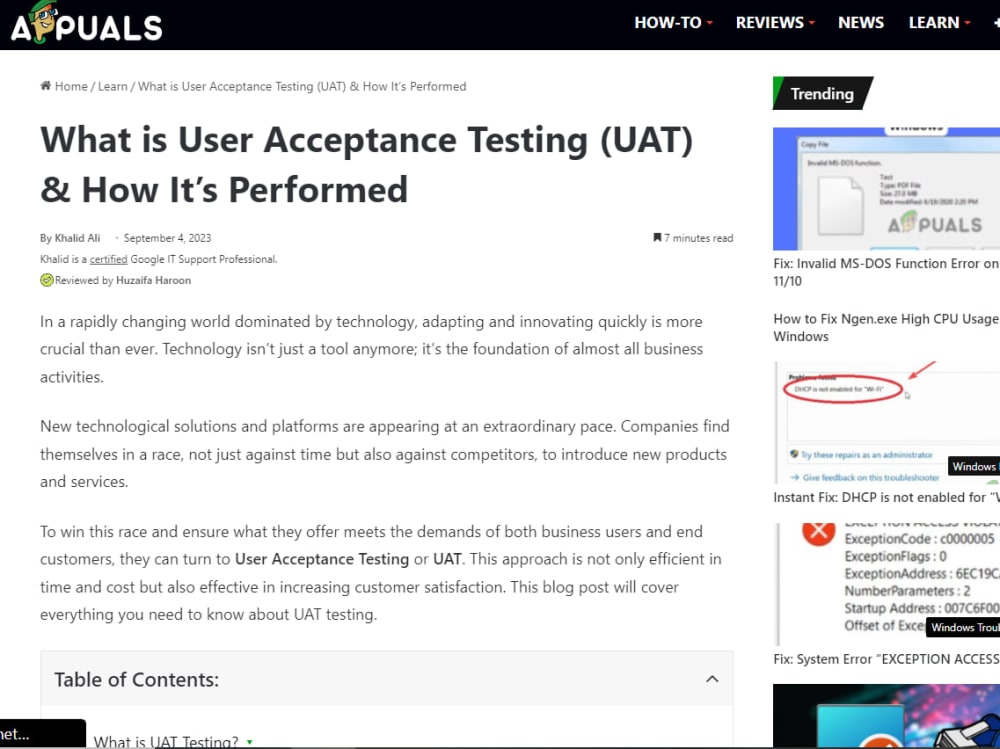Click the Windows tag on DHCP thumbnail

tap(974, 466)
